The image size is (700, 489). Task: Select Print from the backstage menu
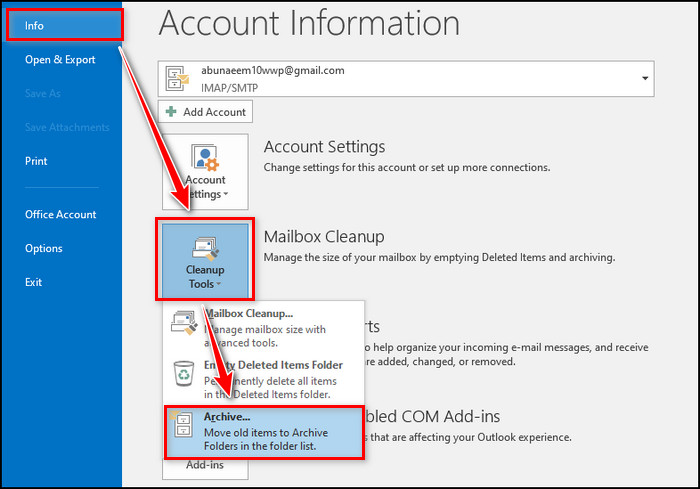point(36,161)
